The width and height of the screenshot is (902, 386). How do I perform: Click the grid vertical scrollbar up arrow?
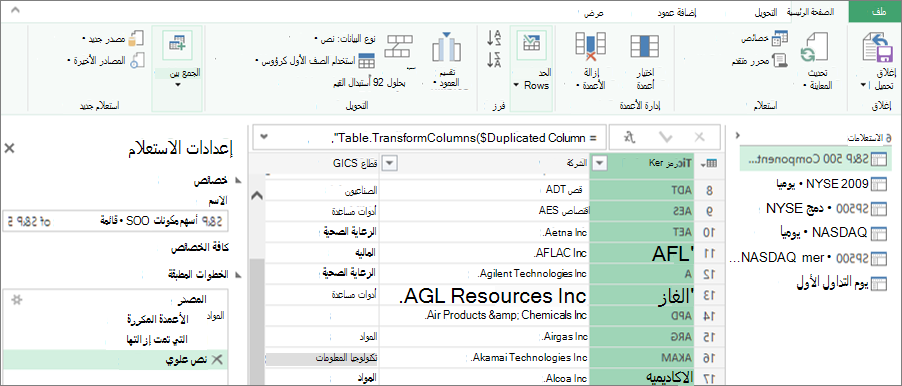tap(258, 196)
